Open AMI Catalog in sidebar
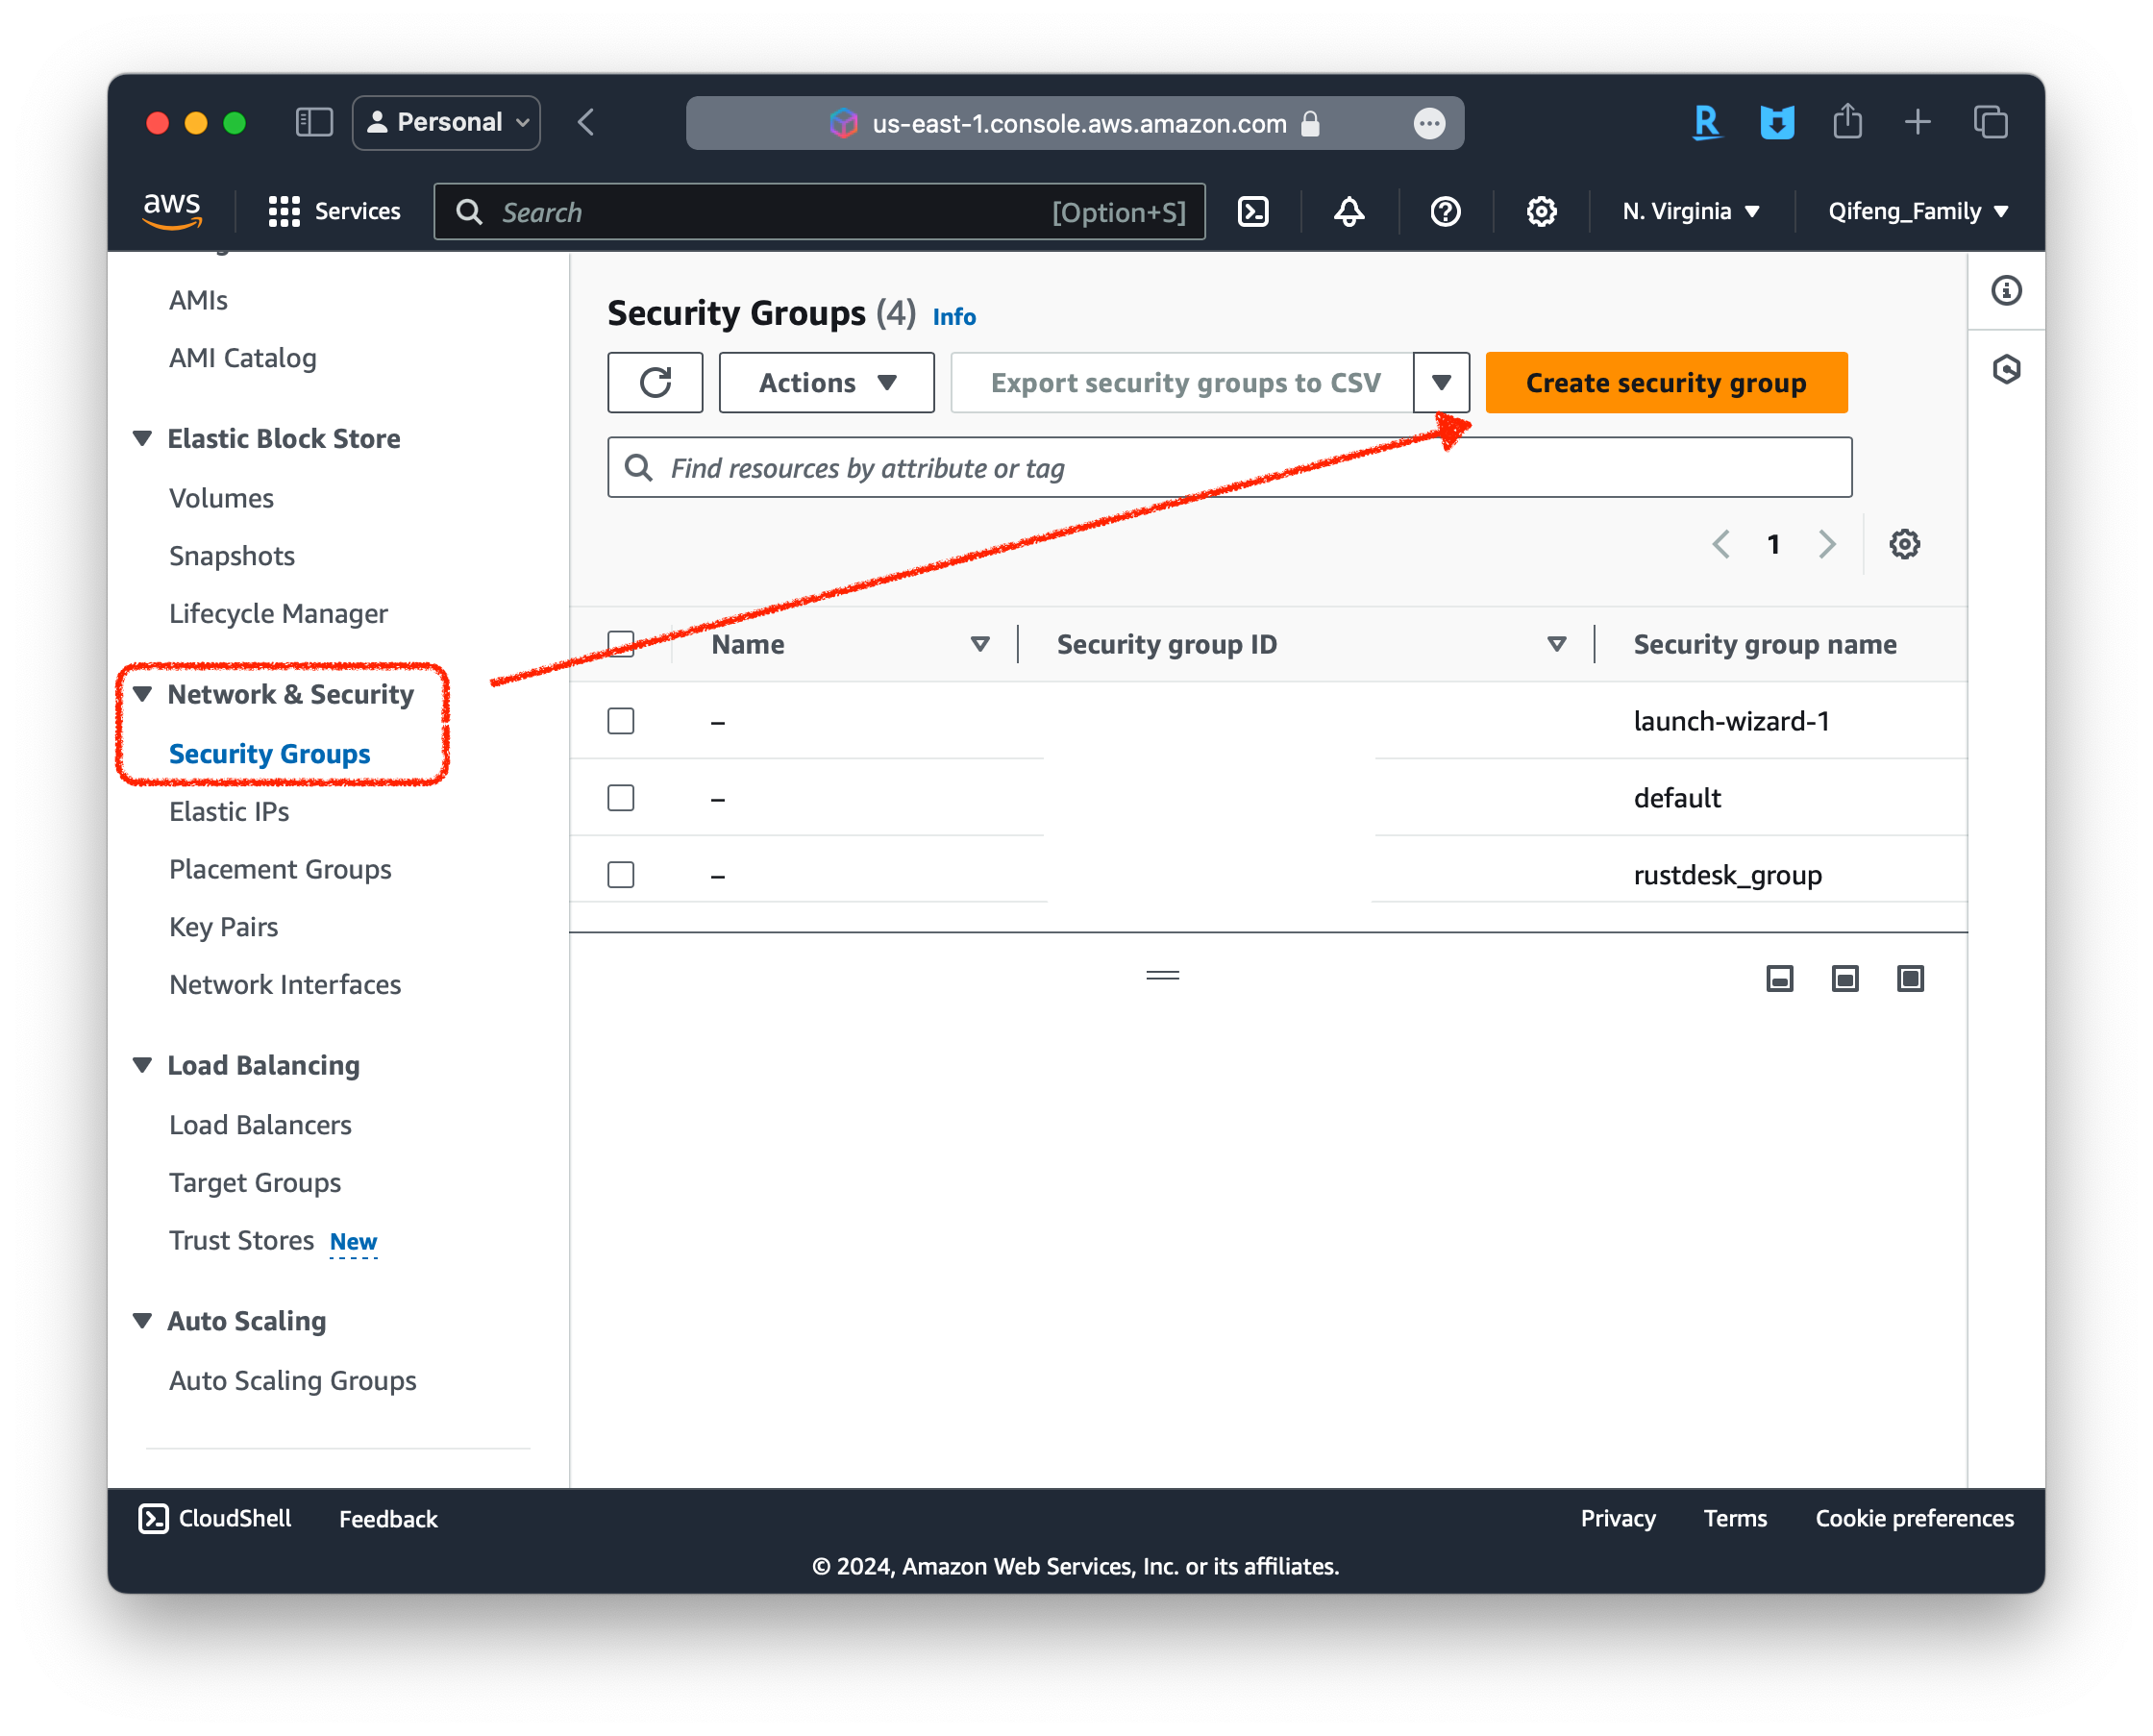The height and width of the screenshot is (1736, 2153). click(x=242, y=358)
